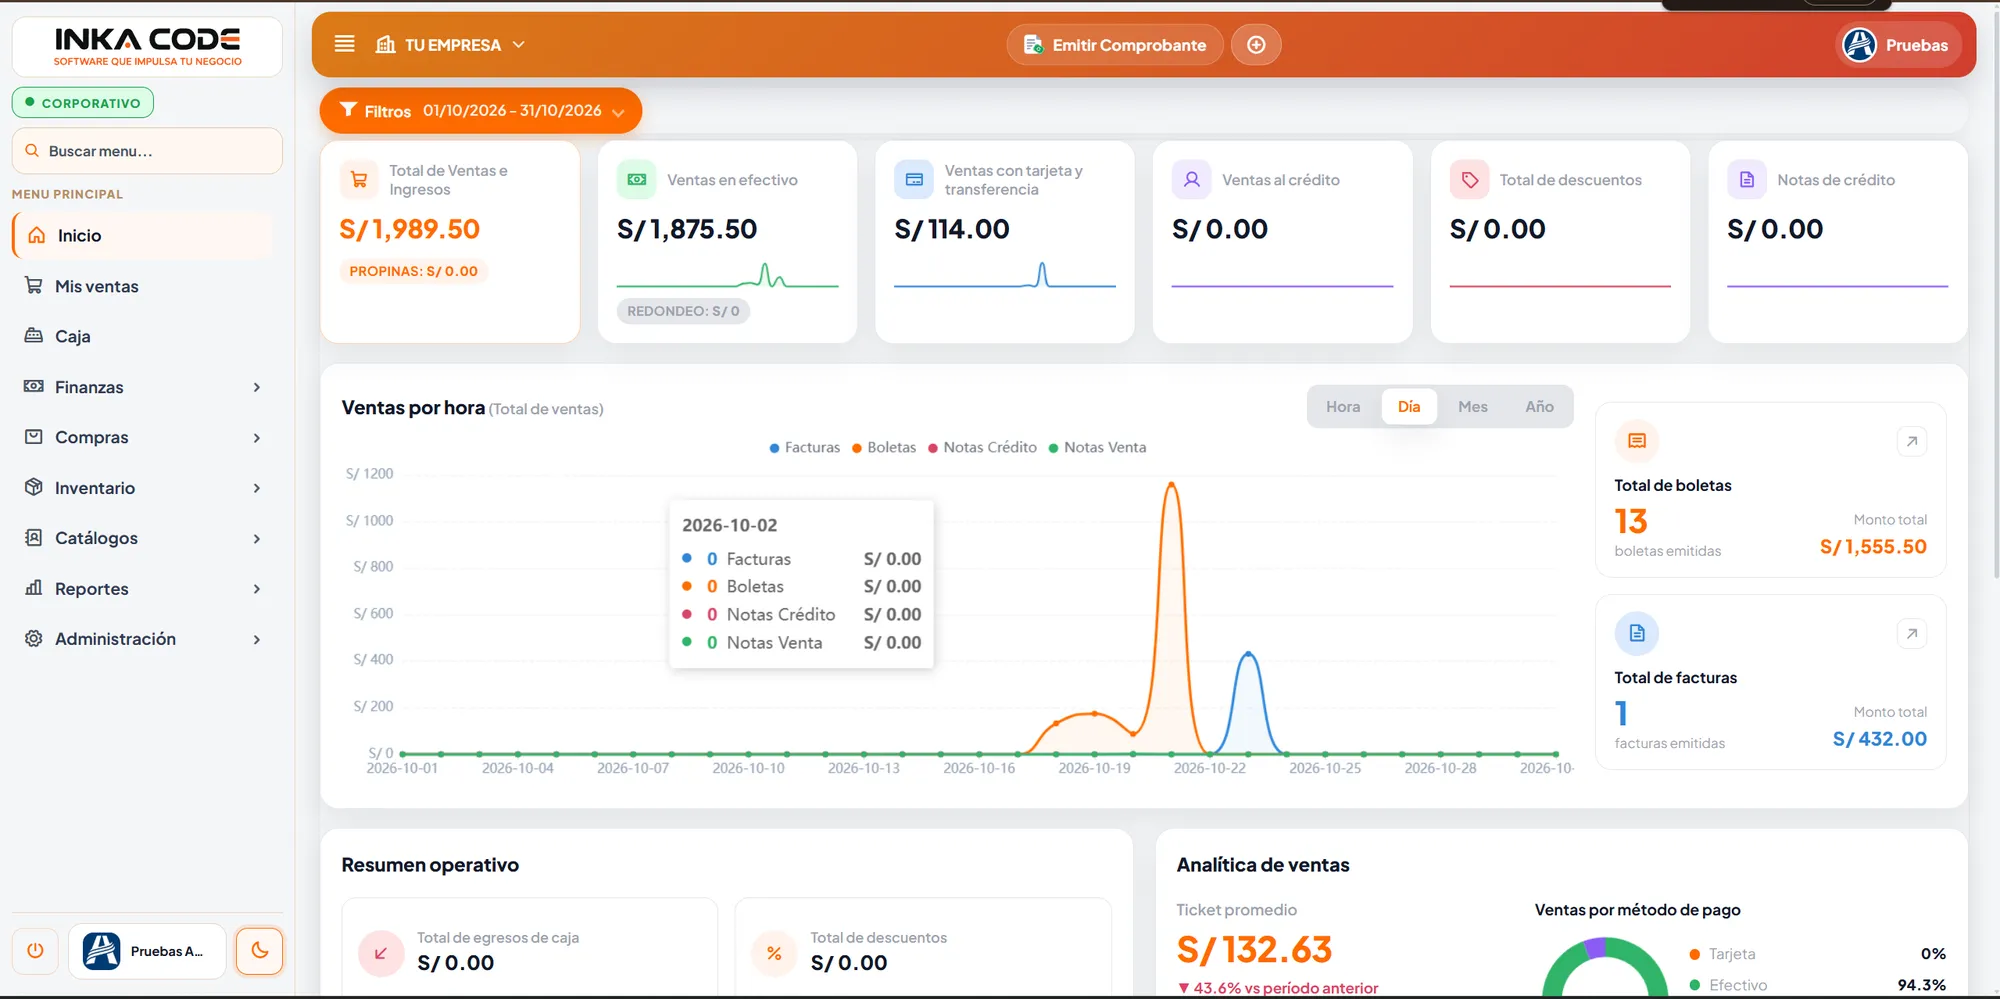Click the orange receipt icon in Total de boletas

click(1637, 441)
